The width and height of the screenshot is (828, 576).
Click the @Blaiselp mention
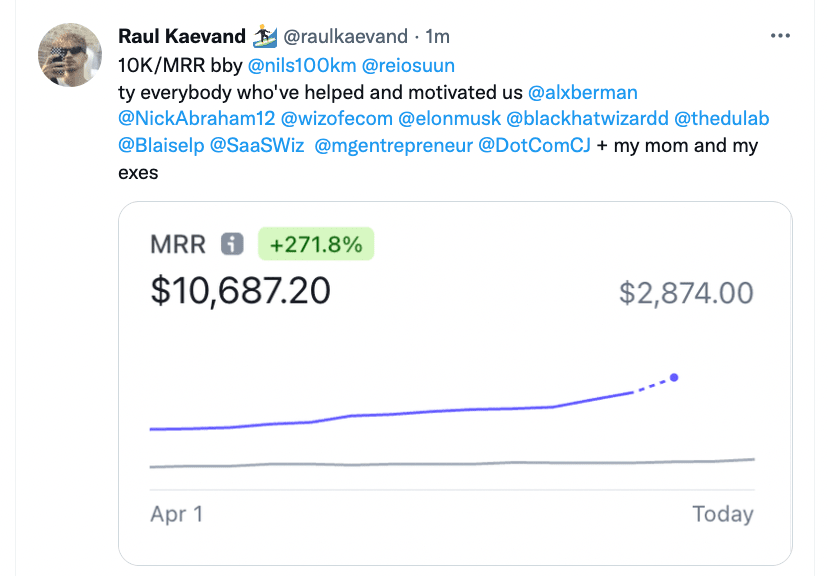[160, 146]
